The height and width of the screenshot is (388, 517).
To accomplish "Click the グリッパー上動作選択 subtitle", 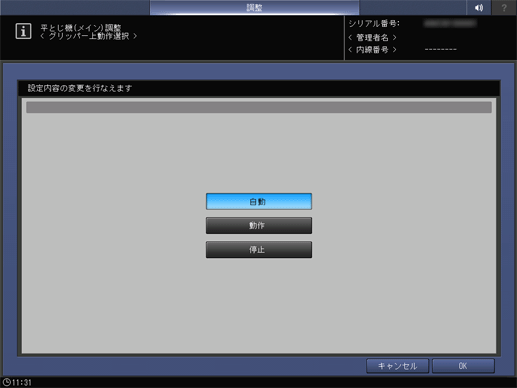I will tap(89, 36).
